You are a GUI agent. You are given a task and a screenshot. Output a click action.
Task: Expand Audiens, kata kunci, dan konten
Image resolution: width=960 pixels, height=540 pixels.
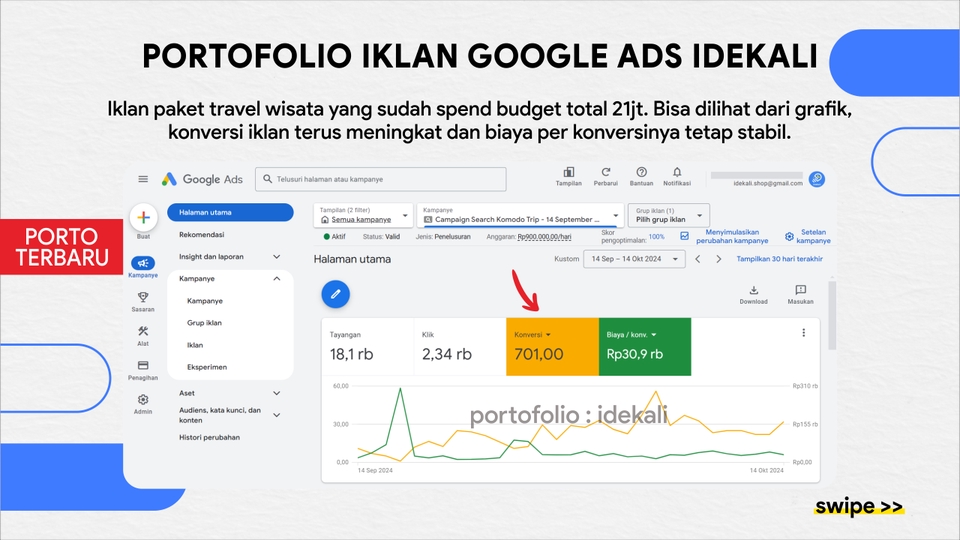(x=277, y=415)
